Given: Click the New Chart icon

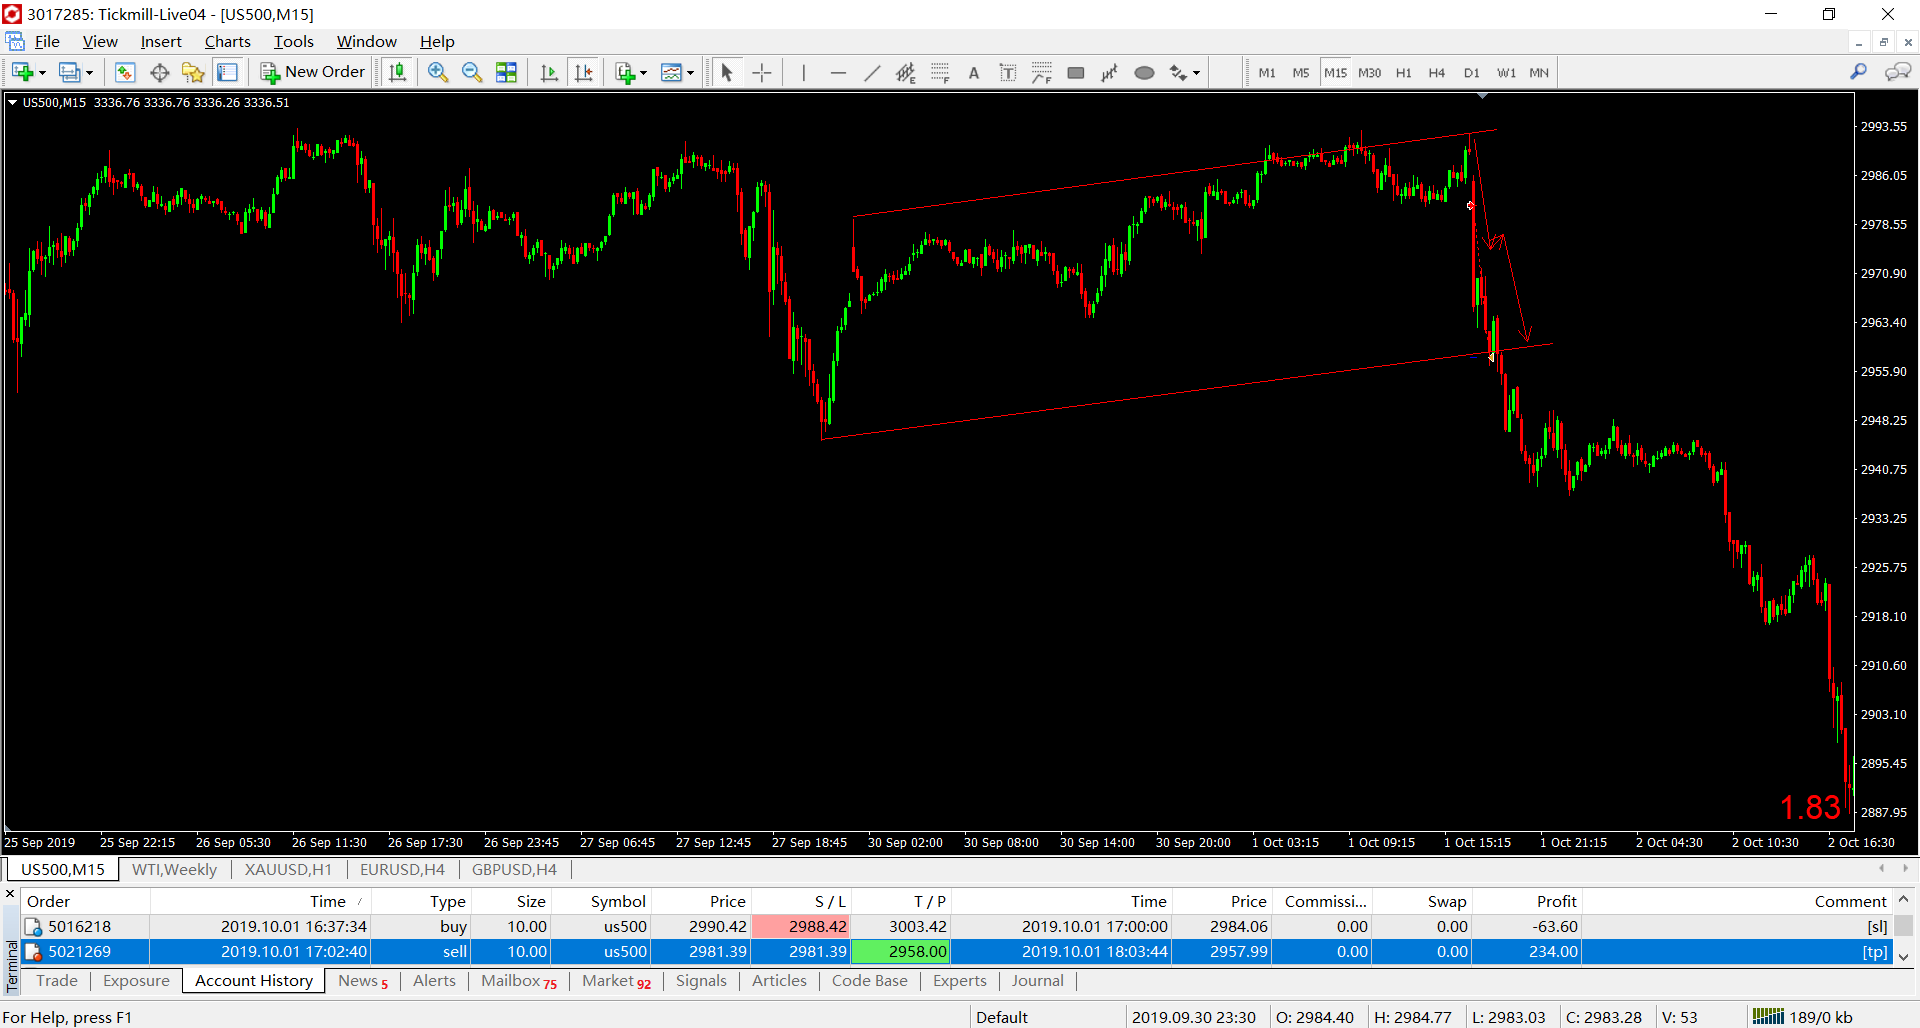Looking at the screenshot, I should point(22,72).
